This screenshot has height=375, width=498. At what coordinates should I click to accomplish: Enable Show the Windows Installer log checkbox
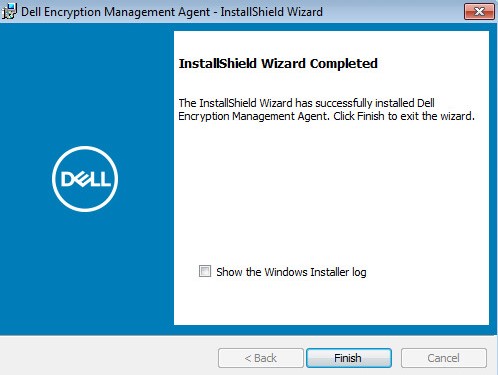coord(205,271)
